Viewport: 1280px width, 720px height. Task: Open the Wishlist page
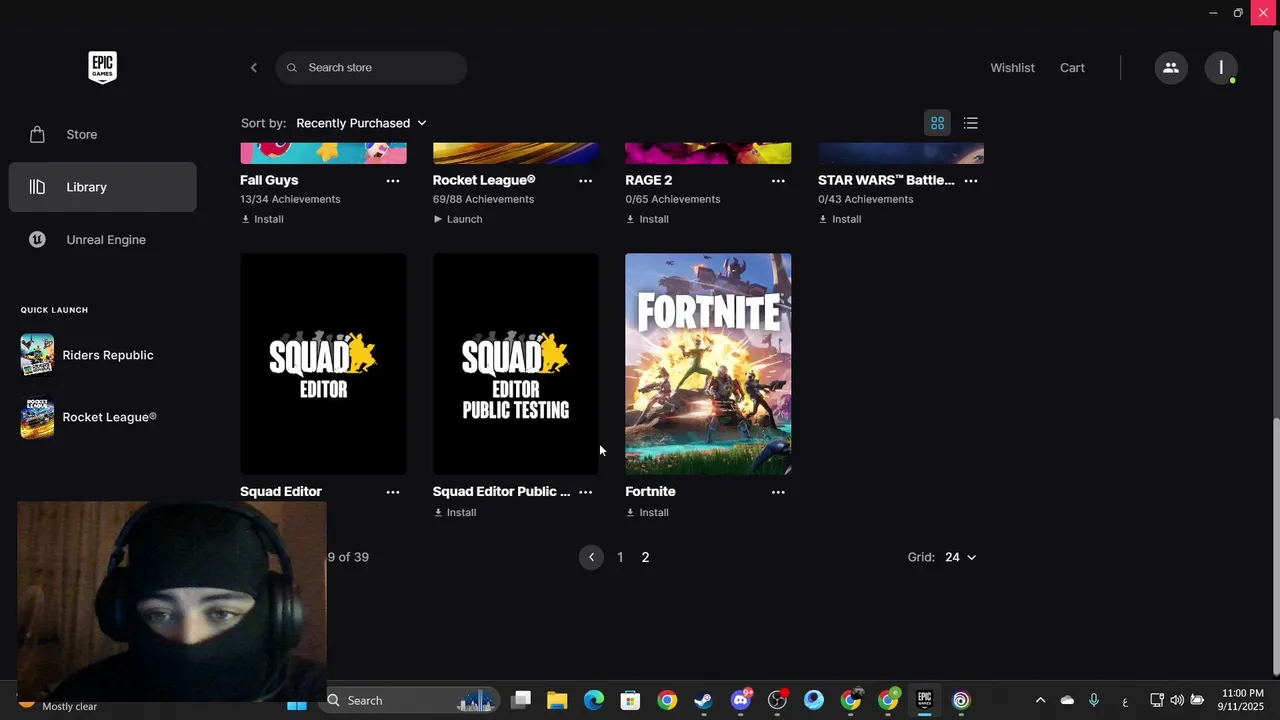point(1012,68)
